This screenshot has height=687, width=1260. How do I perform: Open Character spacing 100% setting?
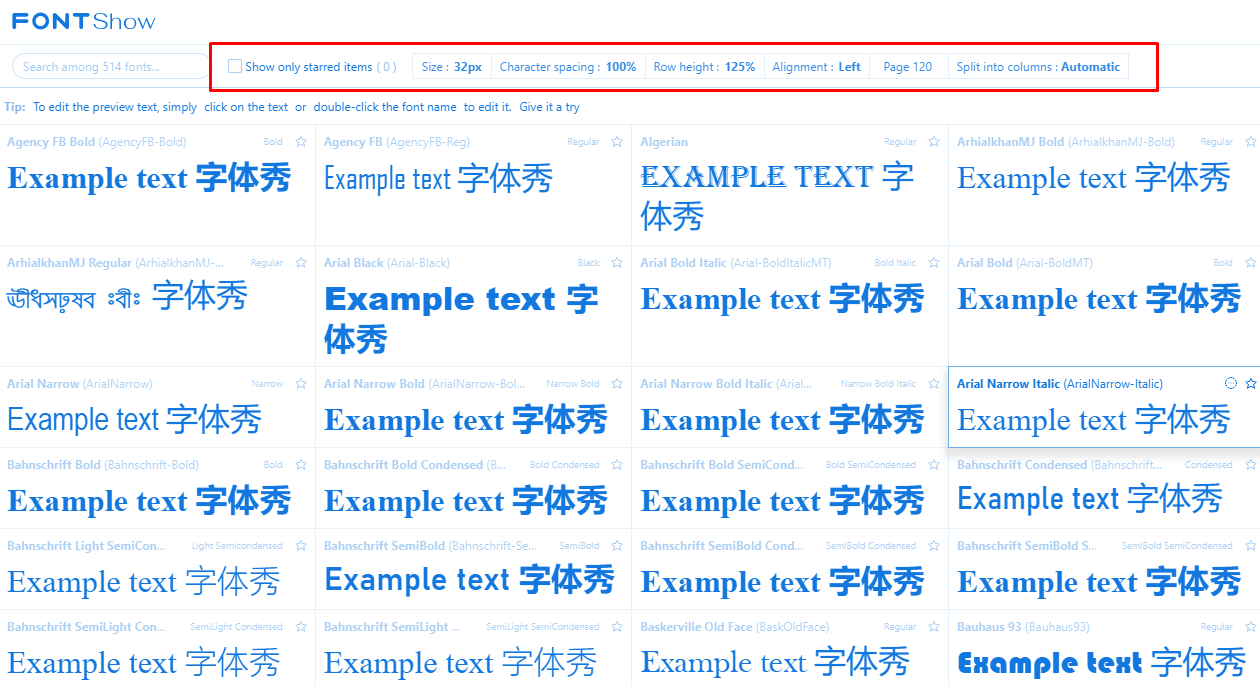[x=568, y=67]
